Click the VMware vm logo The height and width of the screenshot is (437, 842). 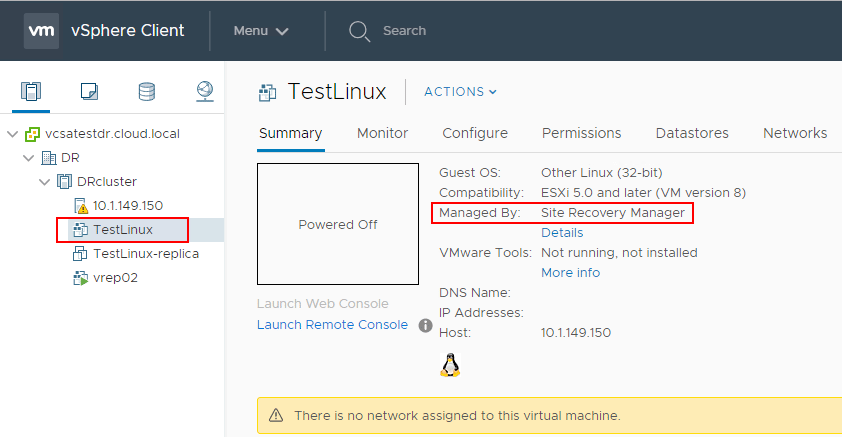[x=41, y=31]
